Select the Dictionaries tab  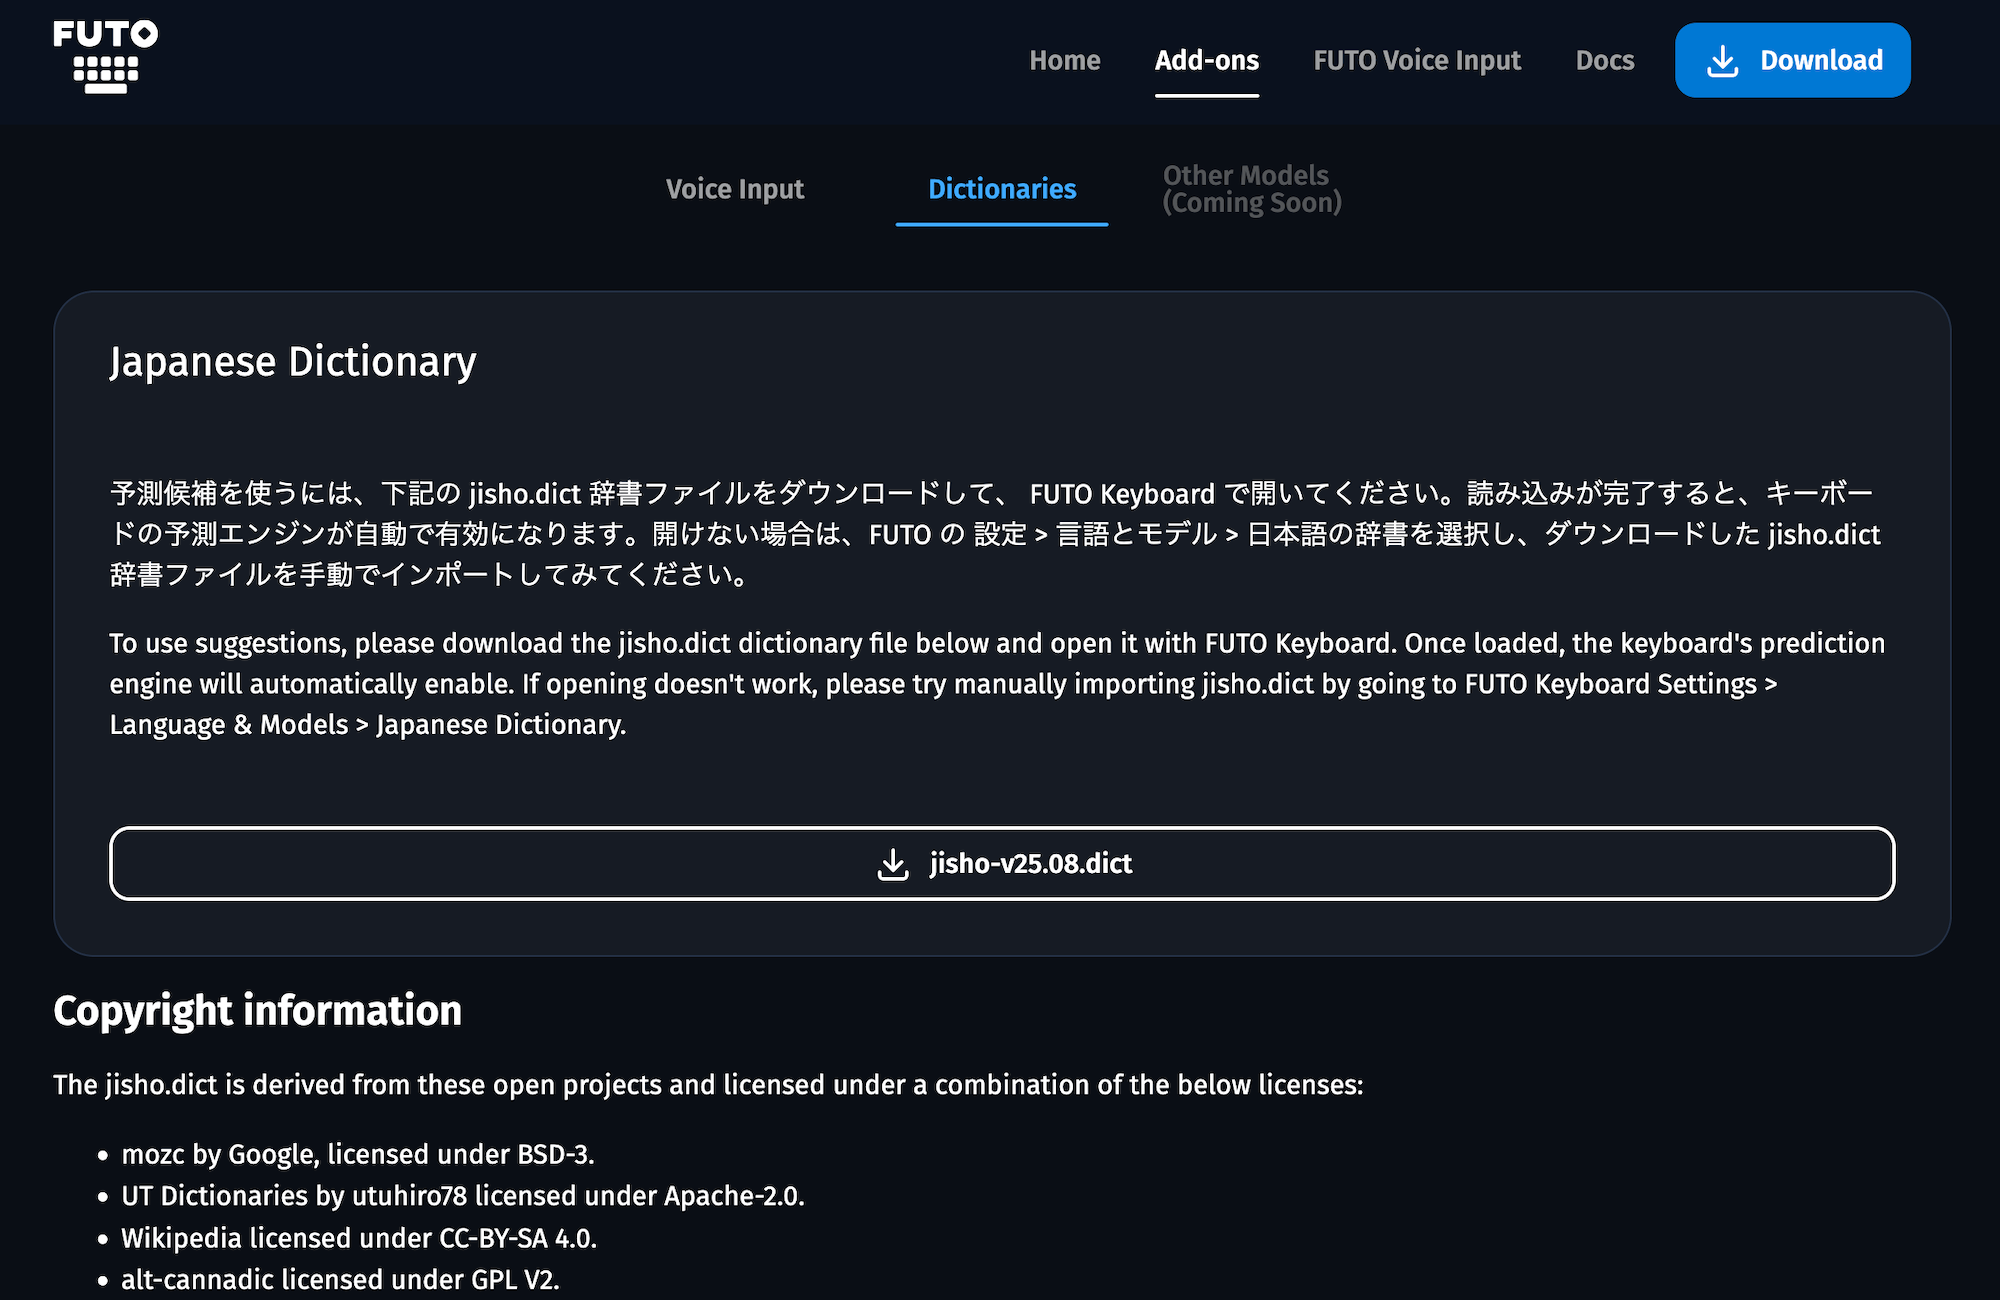(x=1002, y=189)
